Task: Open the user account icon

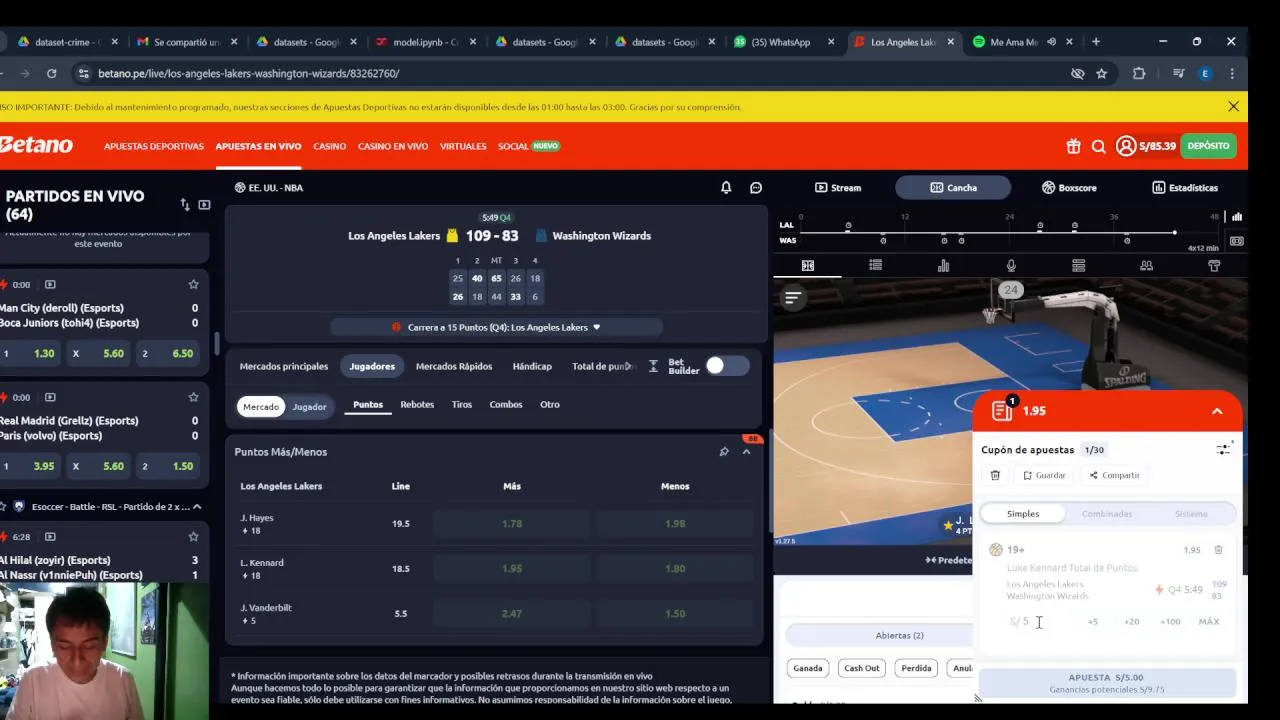Action: [1126, 146]
